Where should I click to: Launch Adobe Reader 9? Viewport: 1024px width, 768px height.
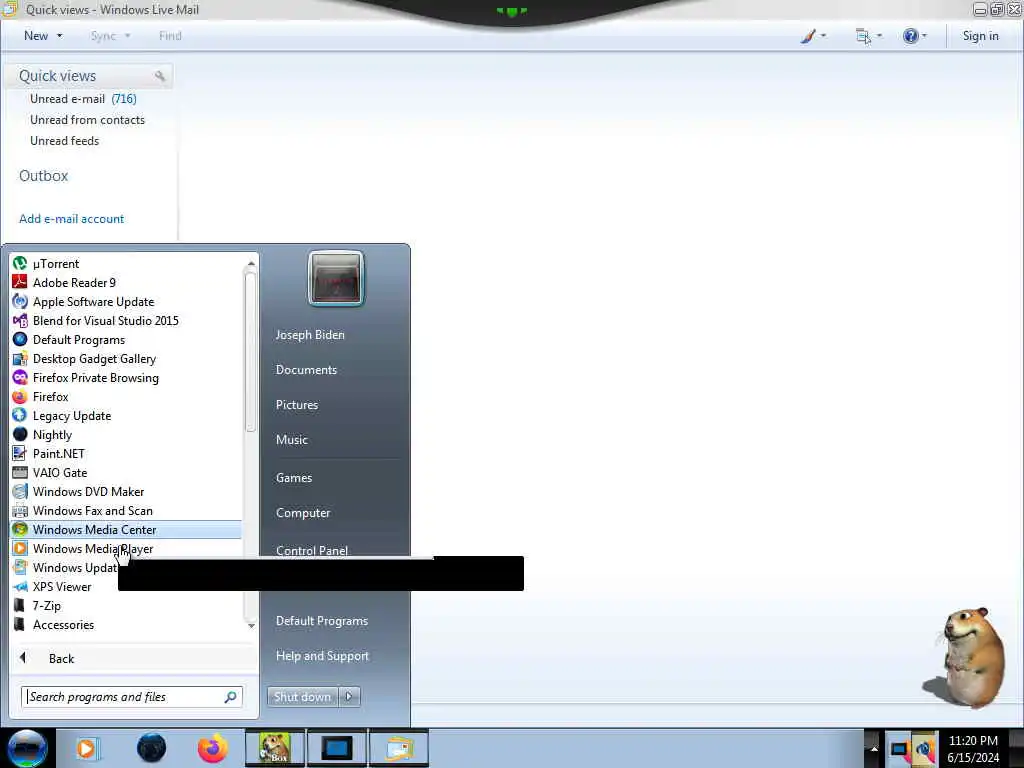(126, 283)
